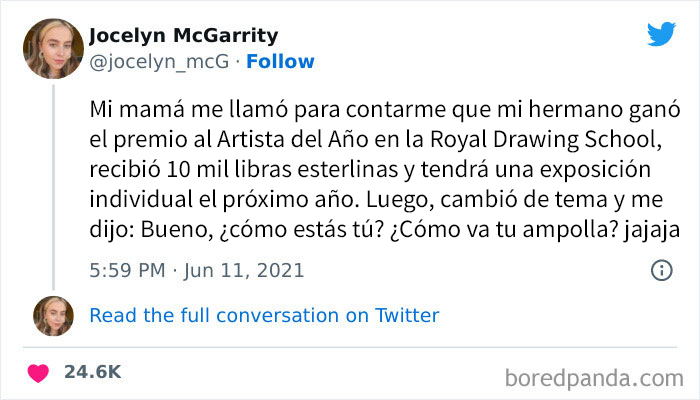Like the tweet with the heart icon
The width and height of the screenshot is (700, 400).
coord(39,372)
